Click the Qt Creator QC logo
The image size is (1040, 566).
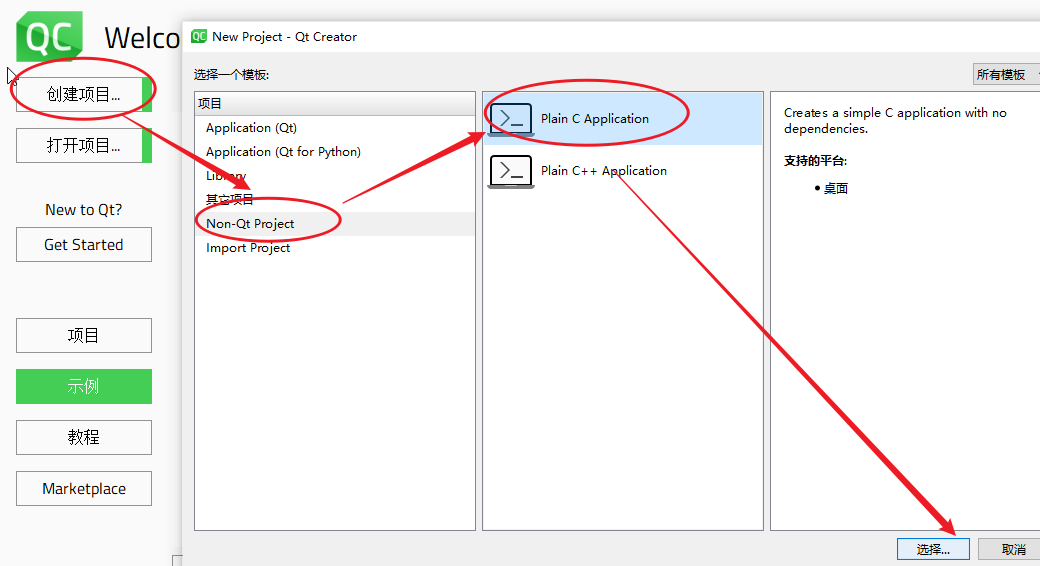point(50,36)
